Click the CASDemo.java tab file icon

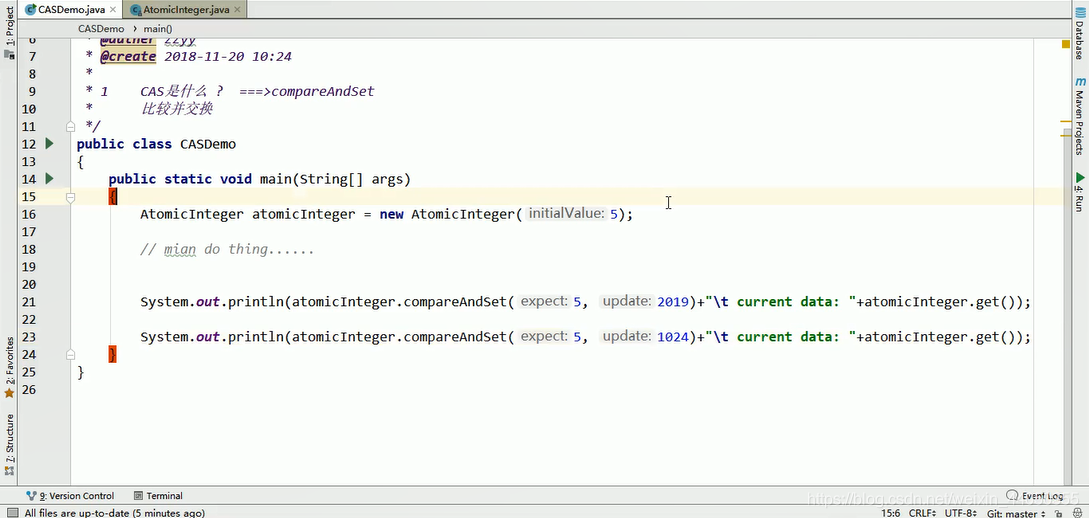[x=30, y=10]
